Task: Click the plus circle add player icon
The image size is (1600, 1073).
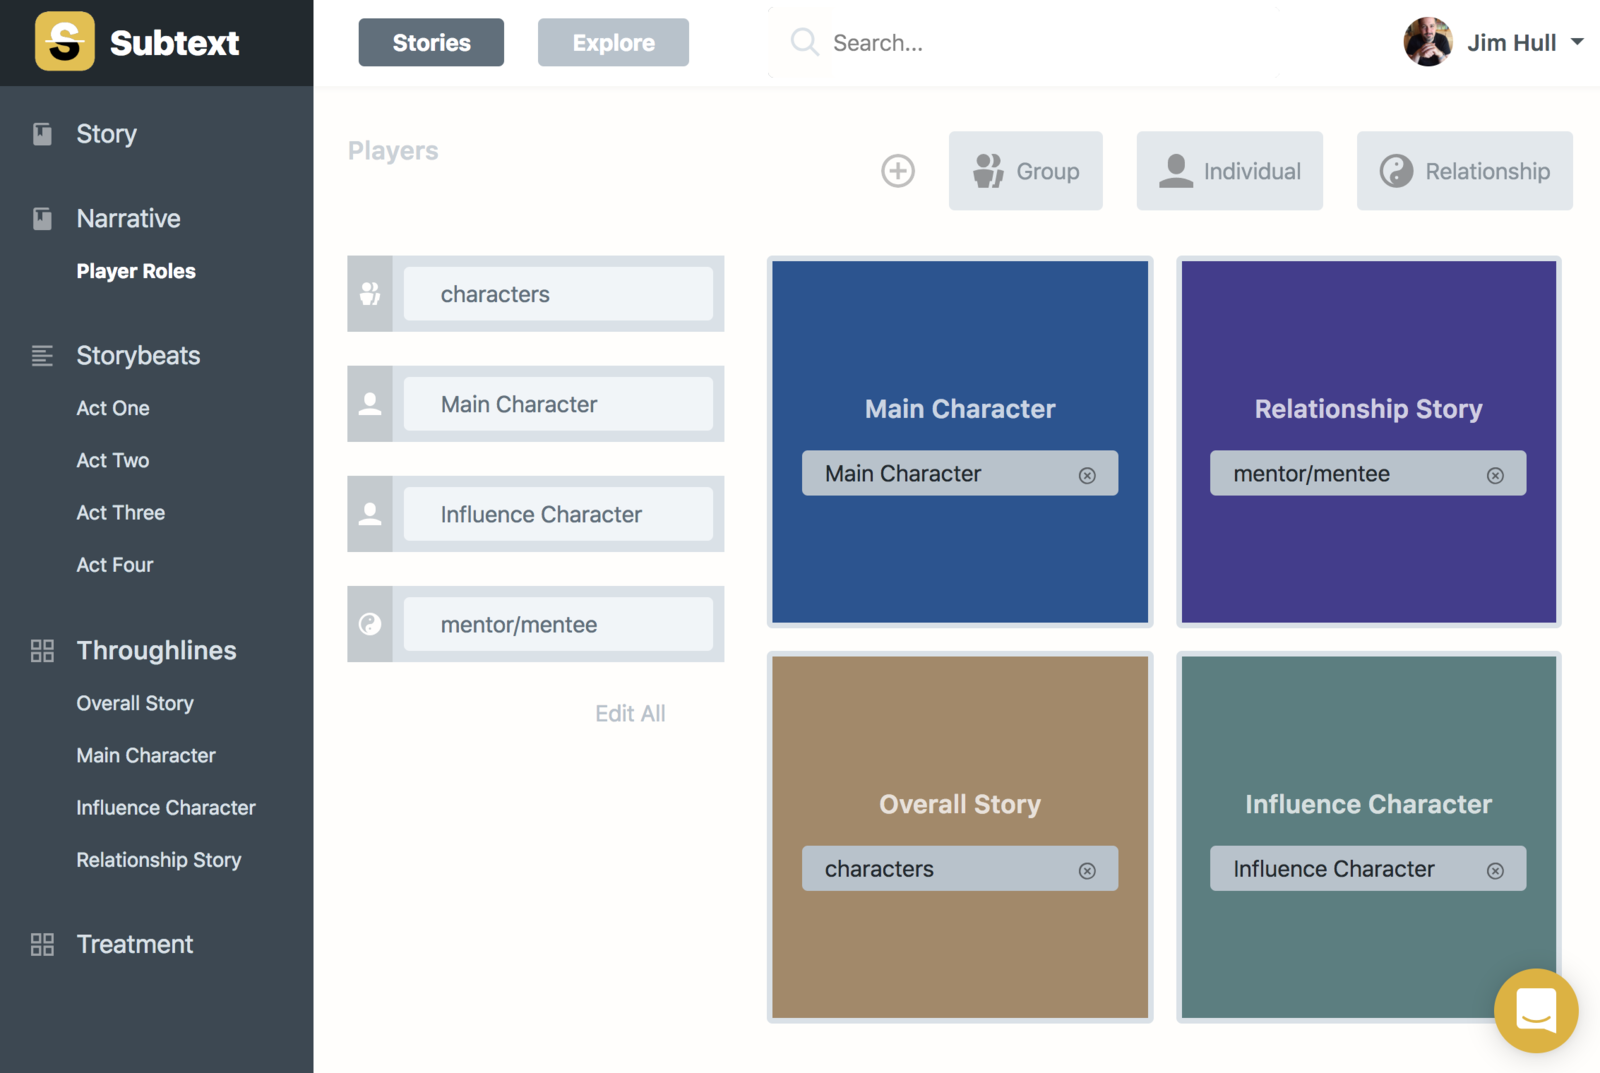Action: [898, 171]
